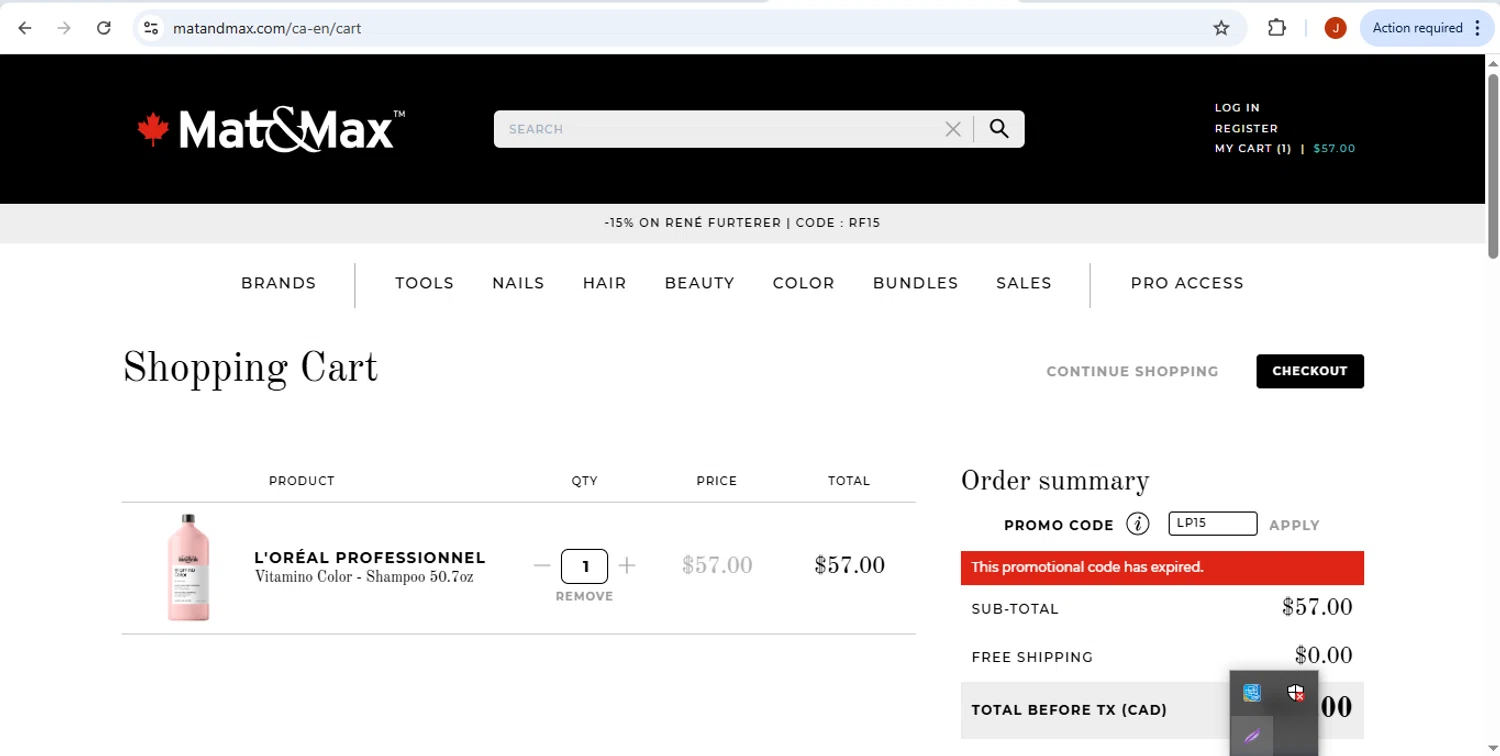Image resolution: width=1500 pixels, height=756 pixels.
Task: Open My Cart (1) link
Action: (x=1253, y=148)
